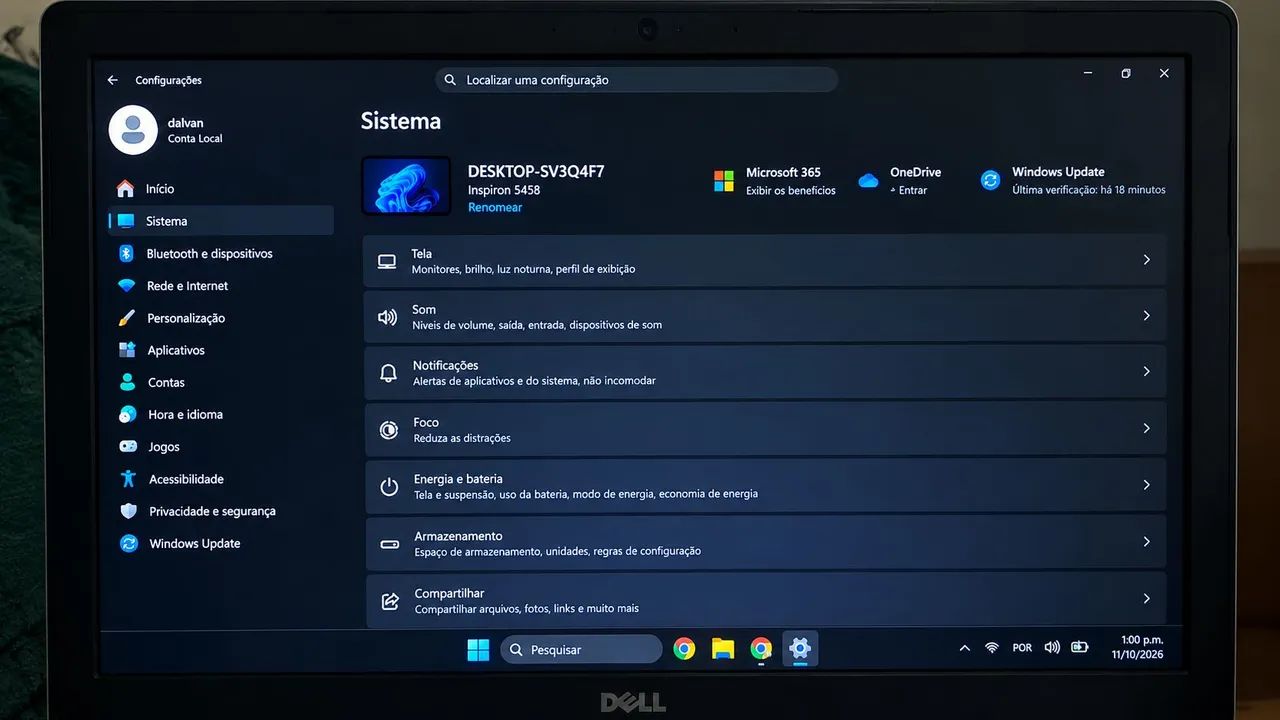This screenshot has height=720, width=1280.
Task: Click the drive icon in the Armazenamento row
Action: 390,544
